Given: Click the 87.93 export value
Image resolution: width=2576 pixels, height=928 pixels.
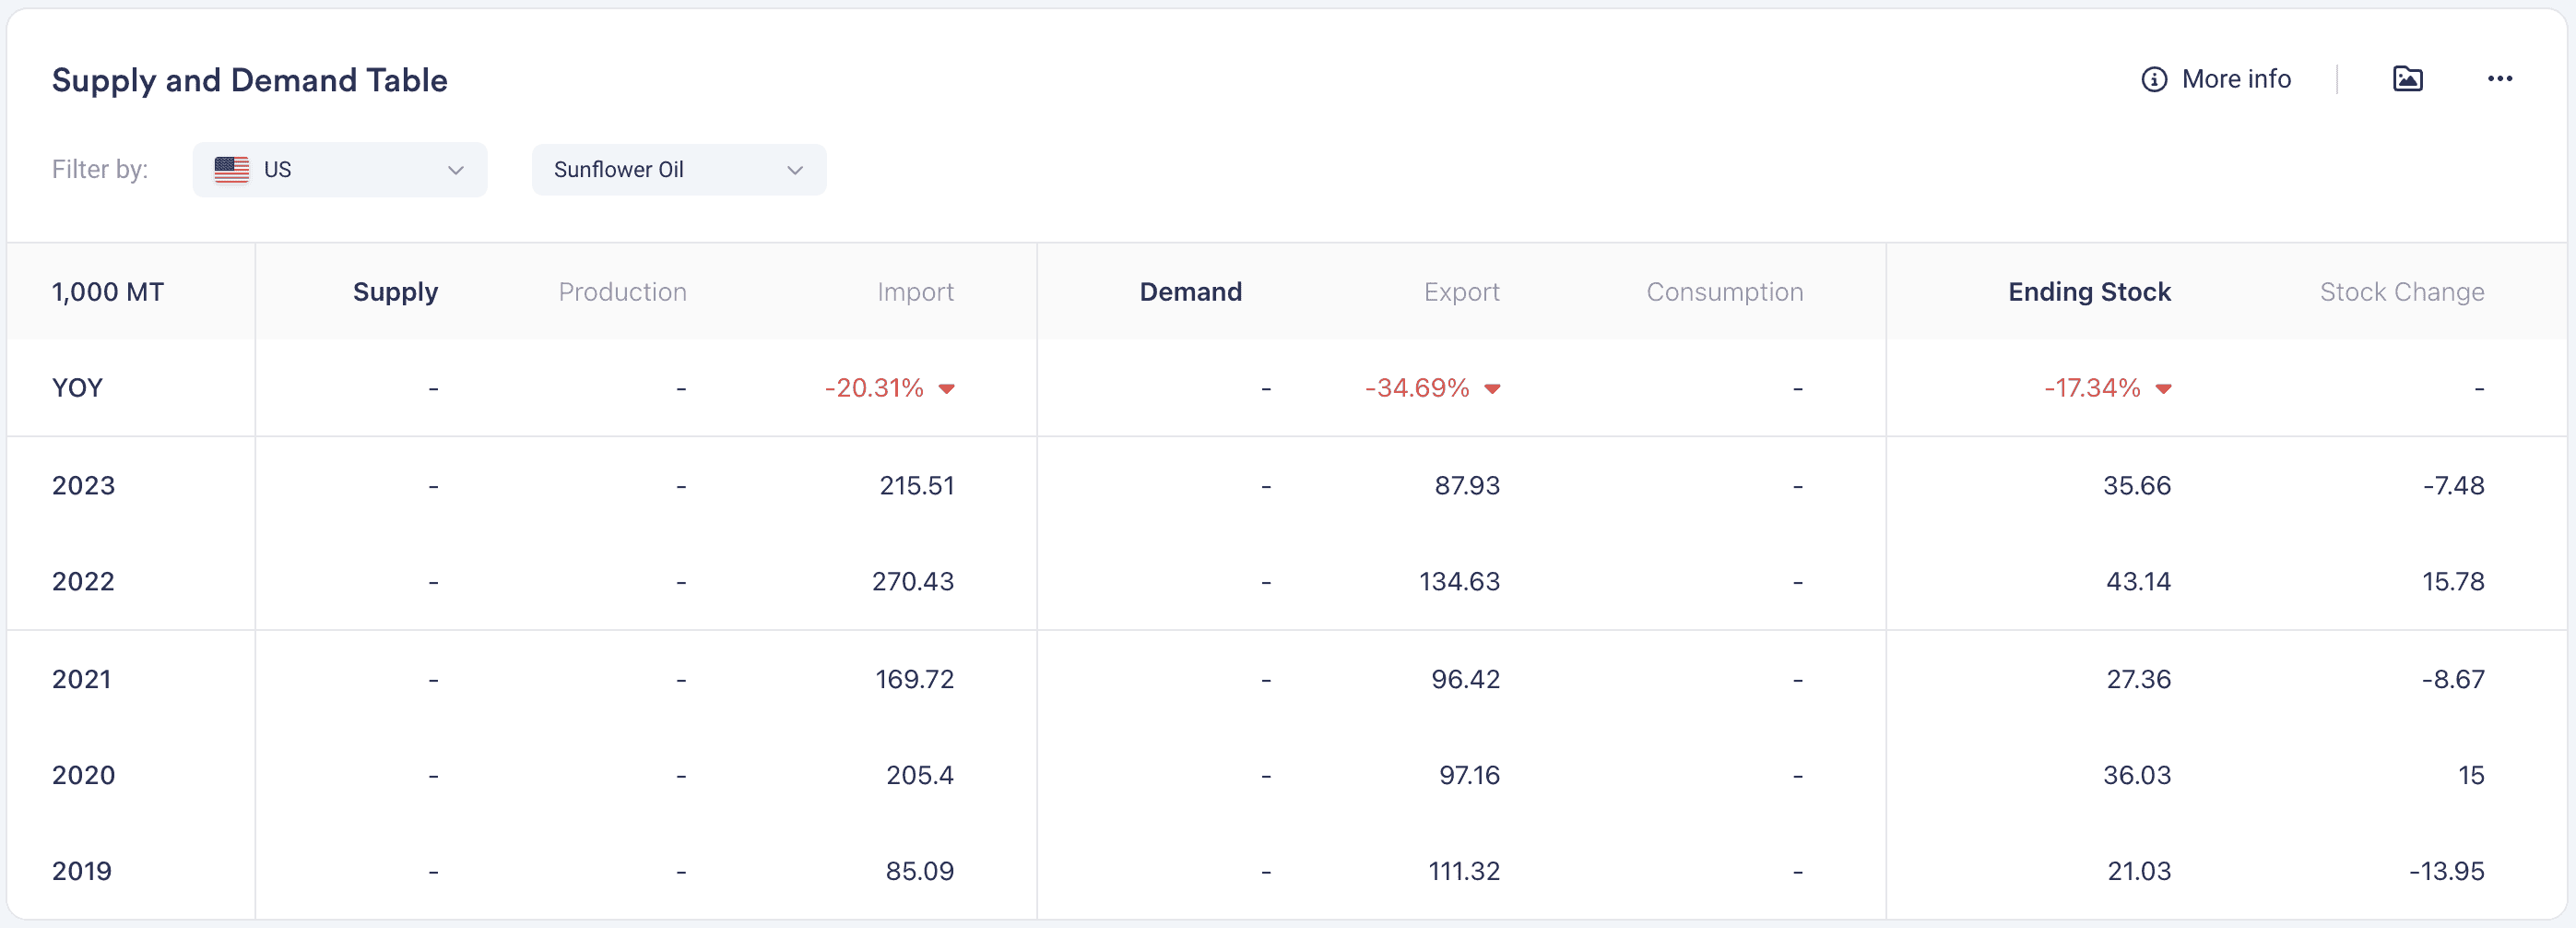Looking at the screenshot, I should (1467, 485).
